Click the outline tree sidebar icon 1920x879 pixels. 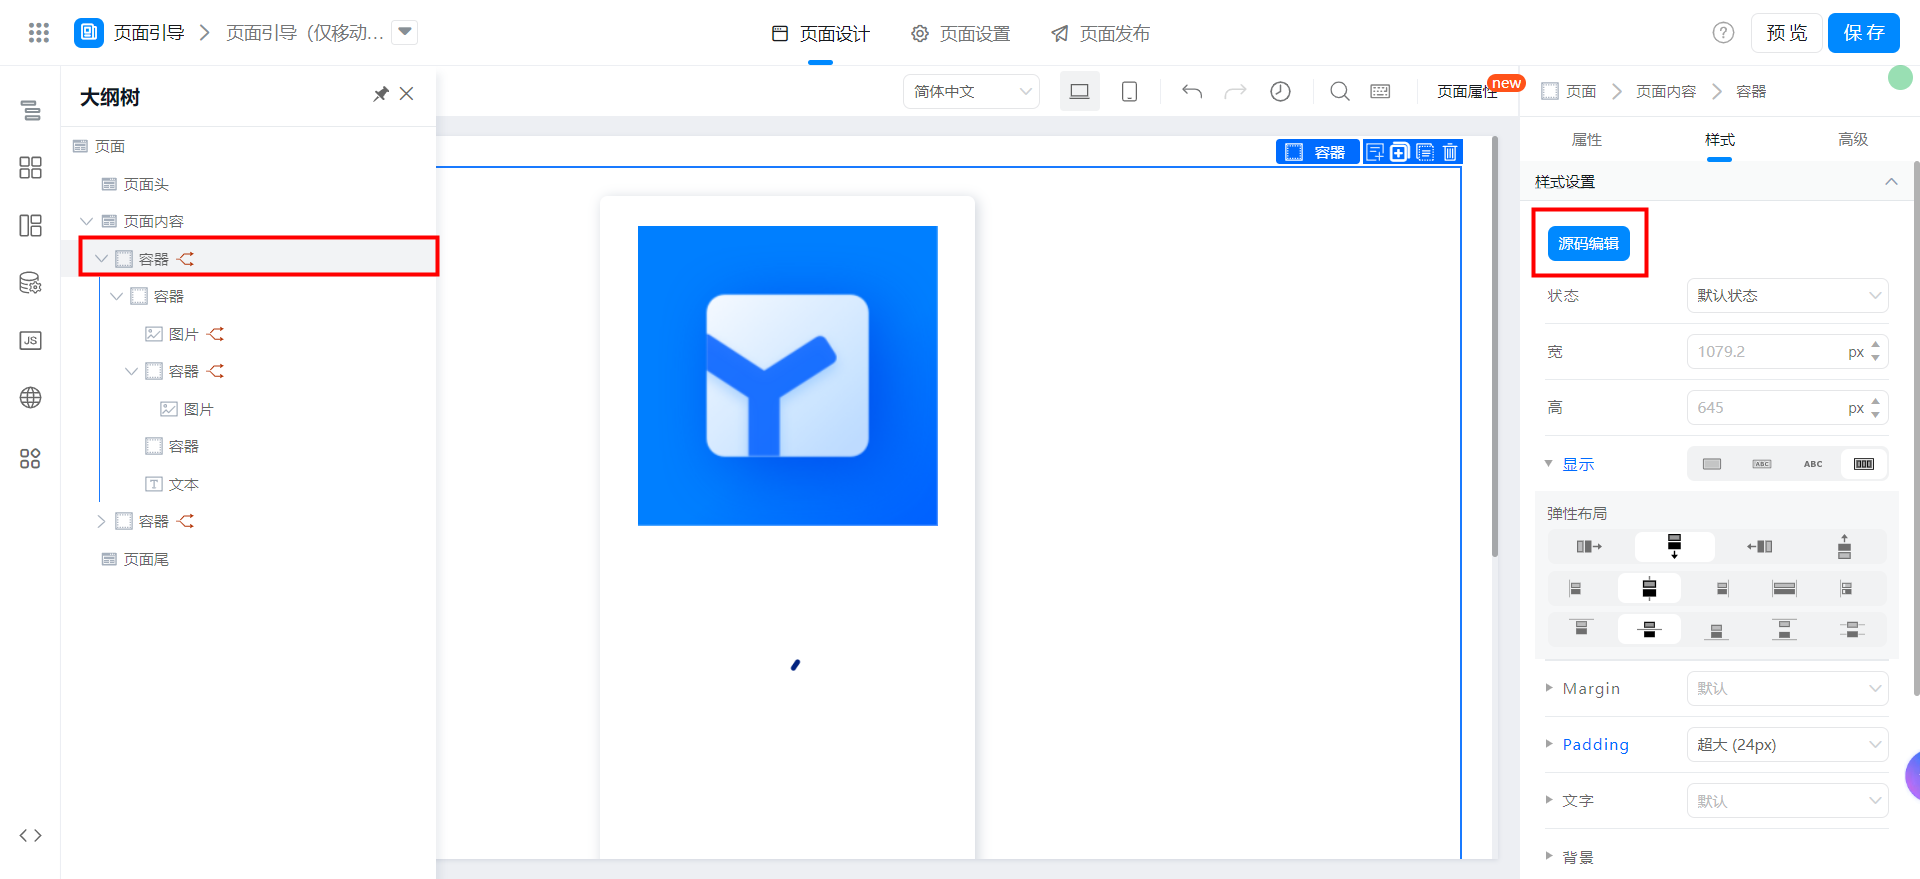[31, 110]
